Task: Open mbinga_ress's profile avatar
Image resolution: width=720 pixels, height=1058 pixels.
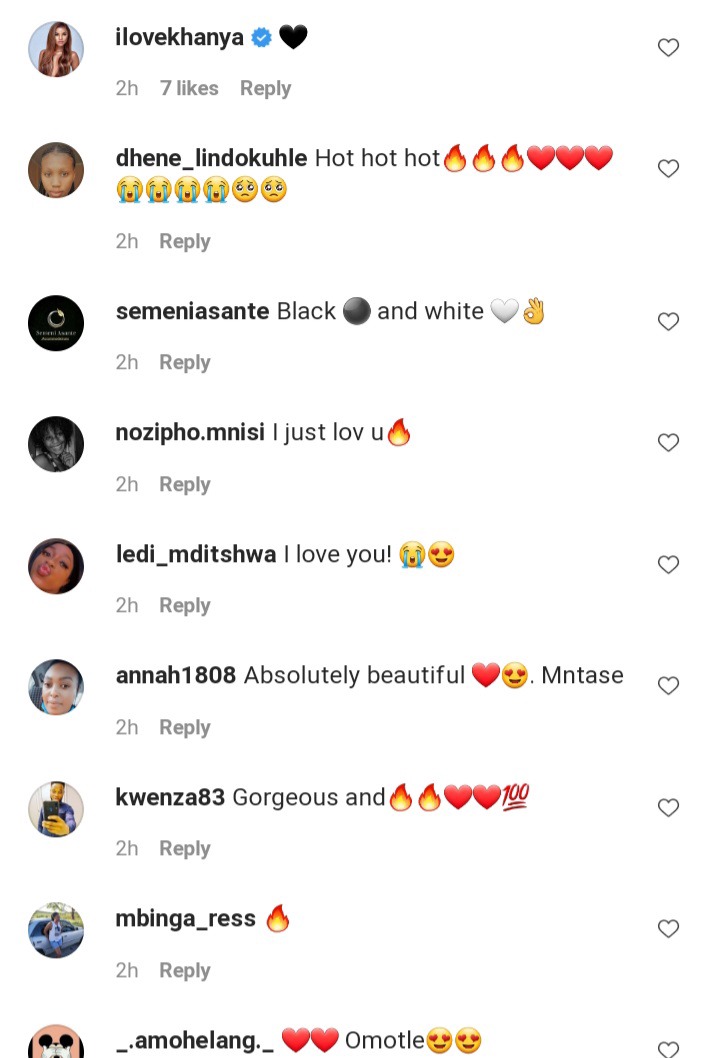Action: coord(56,930)
